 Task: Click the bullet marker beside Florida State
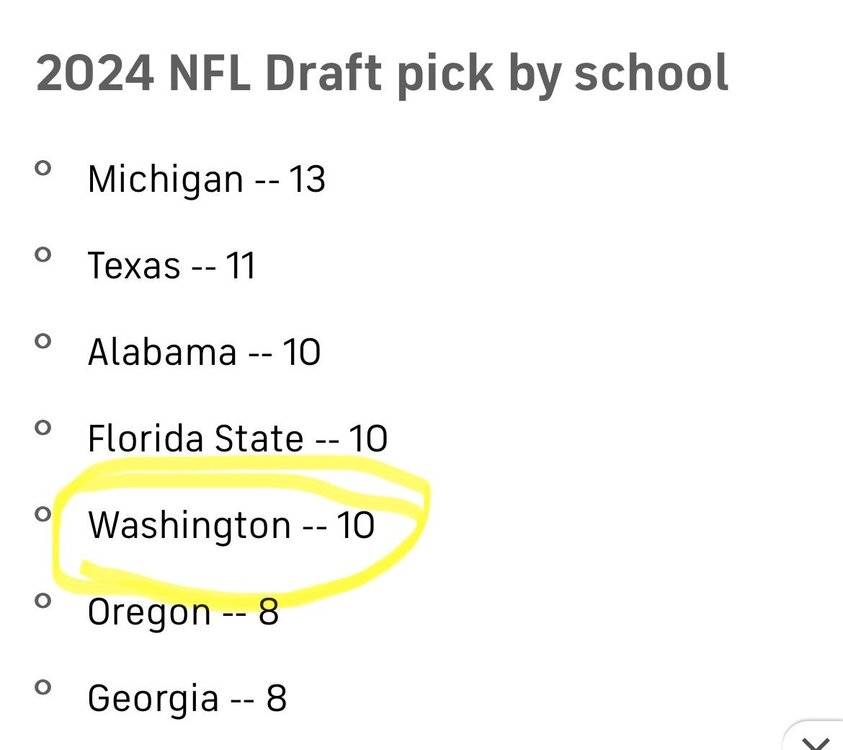coord(42,428)
